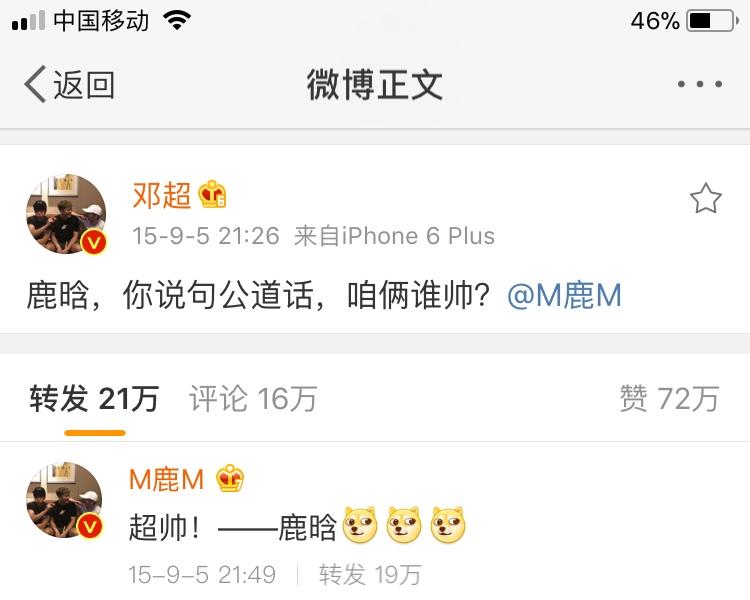Tap the first doge emoji in the reply

click(360, 525)
